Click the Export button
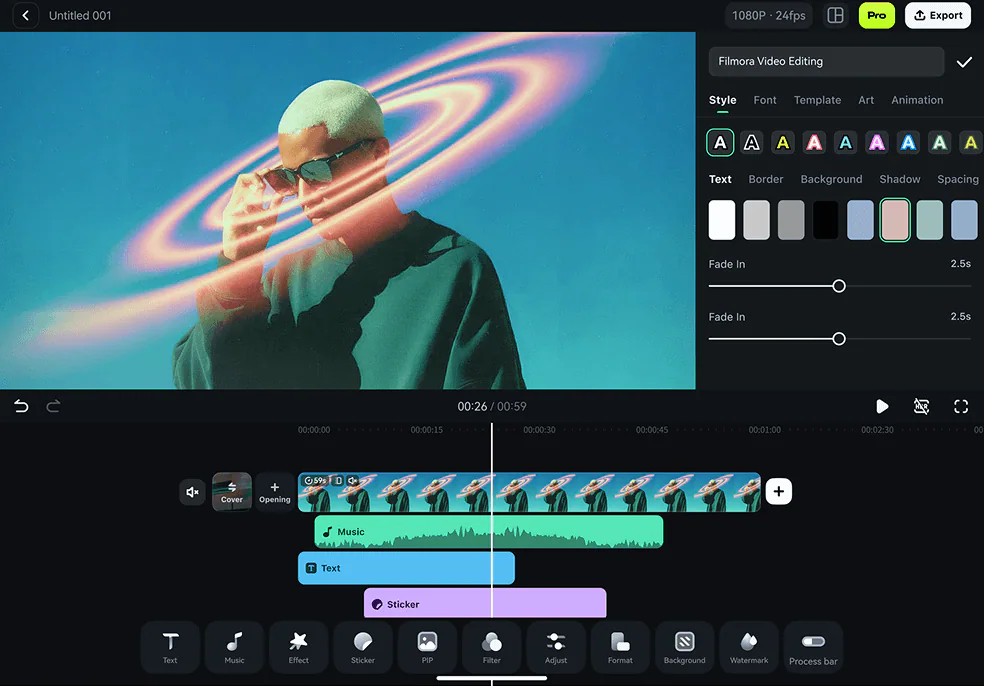Viewport: 984px width, 686px height. point(938,16)
